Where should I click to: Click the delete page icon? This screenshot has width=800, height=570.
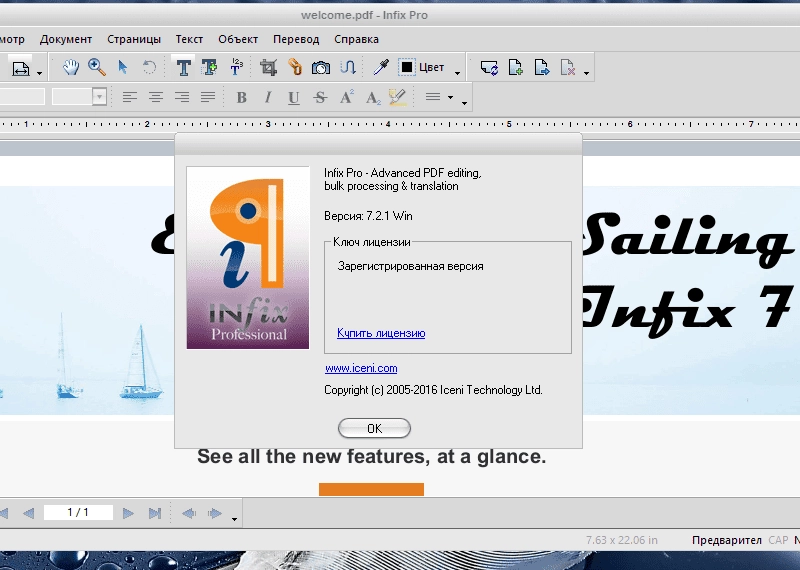568,67
